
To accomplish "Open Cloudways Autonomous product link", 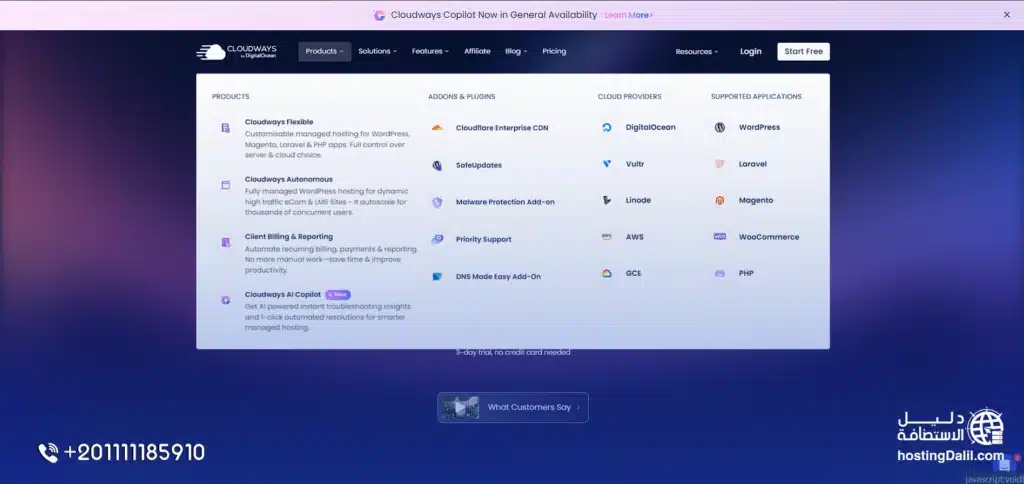I will [x=288, y=180].
